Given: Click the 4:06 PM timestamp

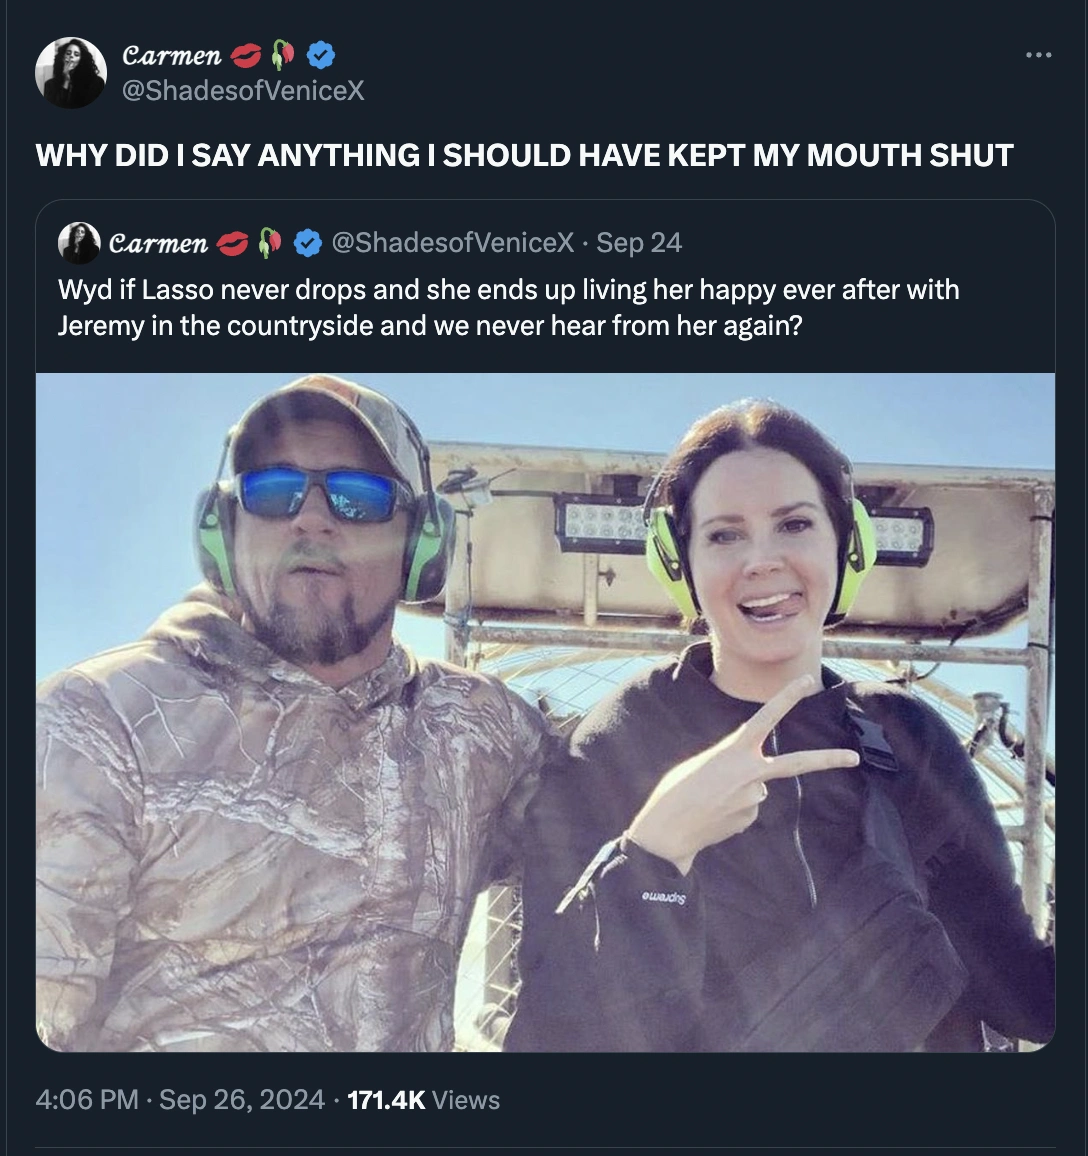Looking at the screenshot, I should [87, 1100].
